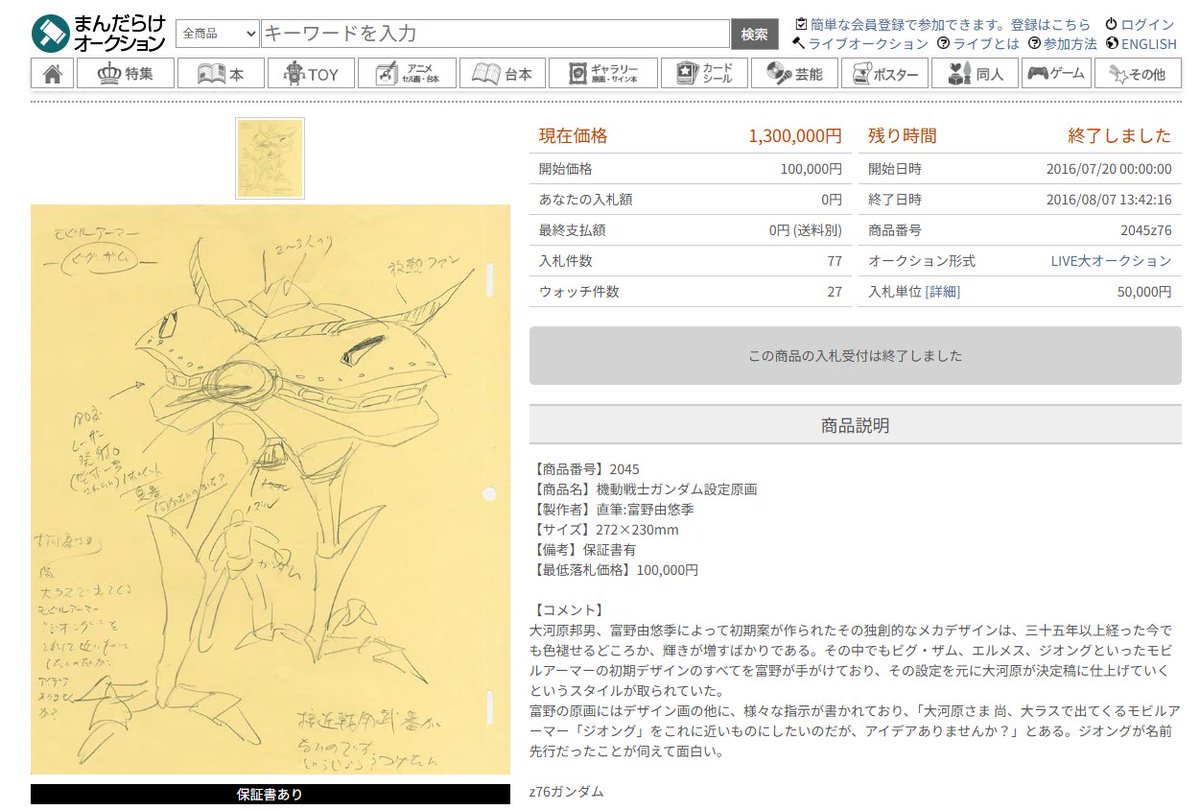Open the ゲーム category
This screenshot has width=1200, height=810.
pos(1056,73)
